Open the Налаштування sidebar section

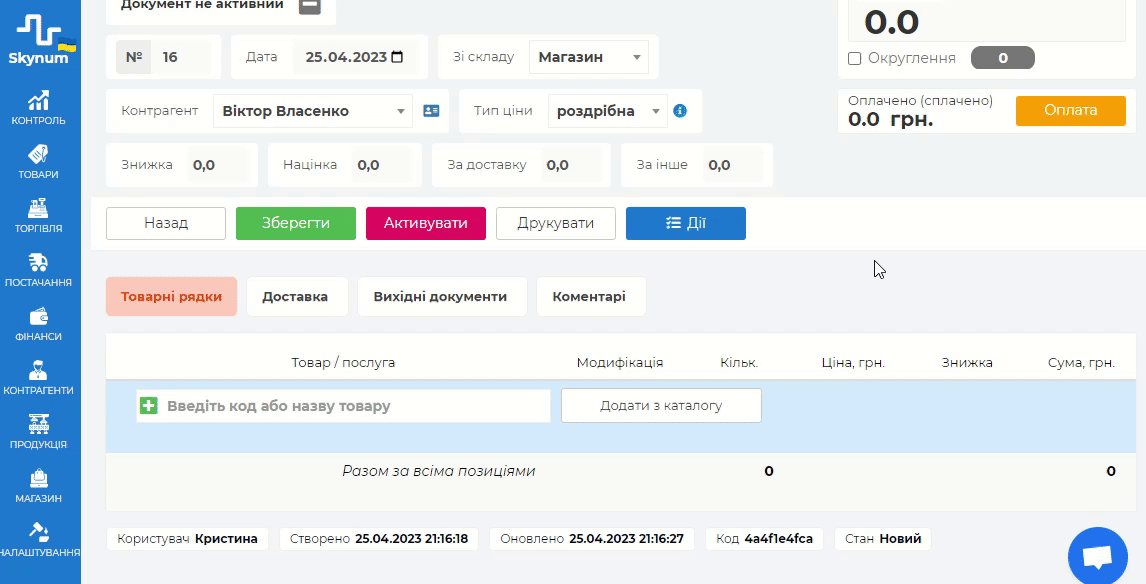[x=39, y=541]
